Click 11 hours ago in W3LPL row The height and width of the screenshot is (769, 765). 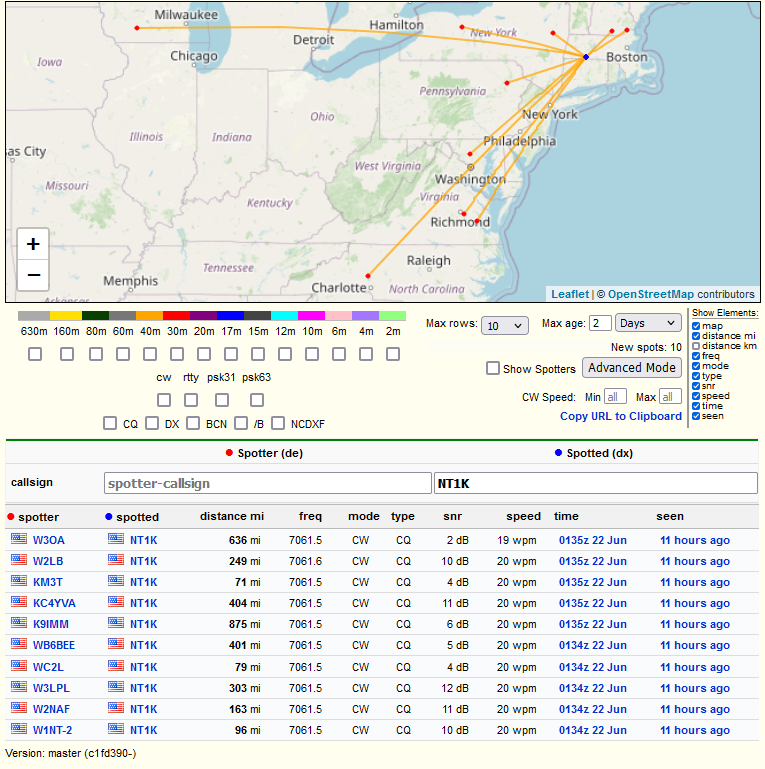pyautogui.click(x=694, y=688)
